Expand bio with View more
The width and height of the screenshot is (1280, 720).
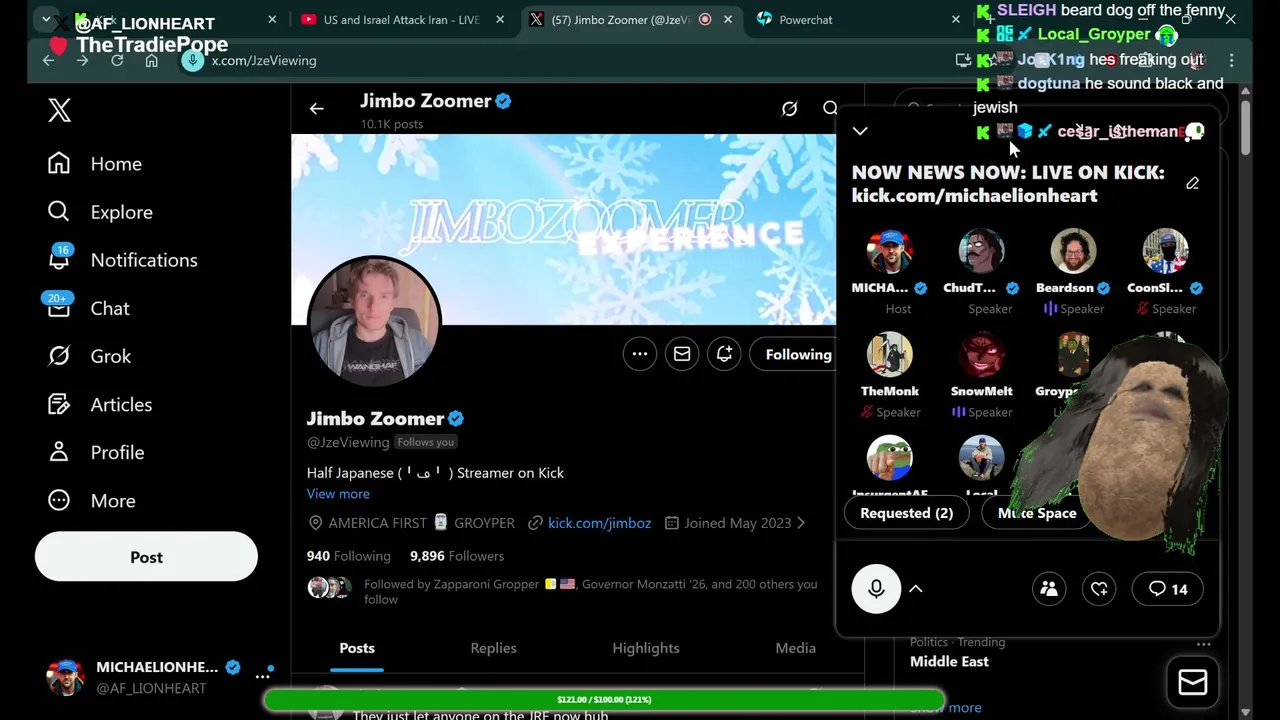tap(338, 494)
